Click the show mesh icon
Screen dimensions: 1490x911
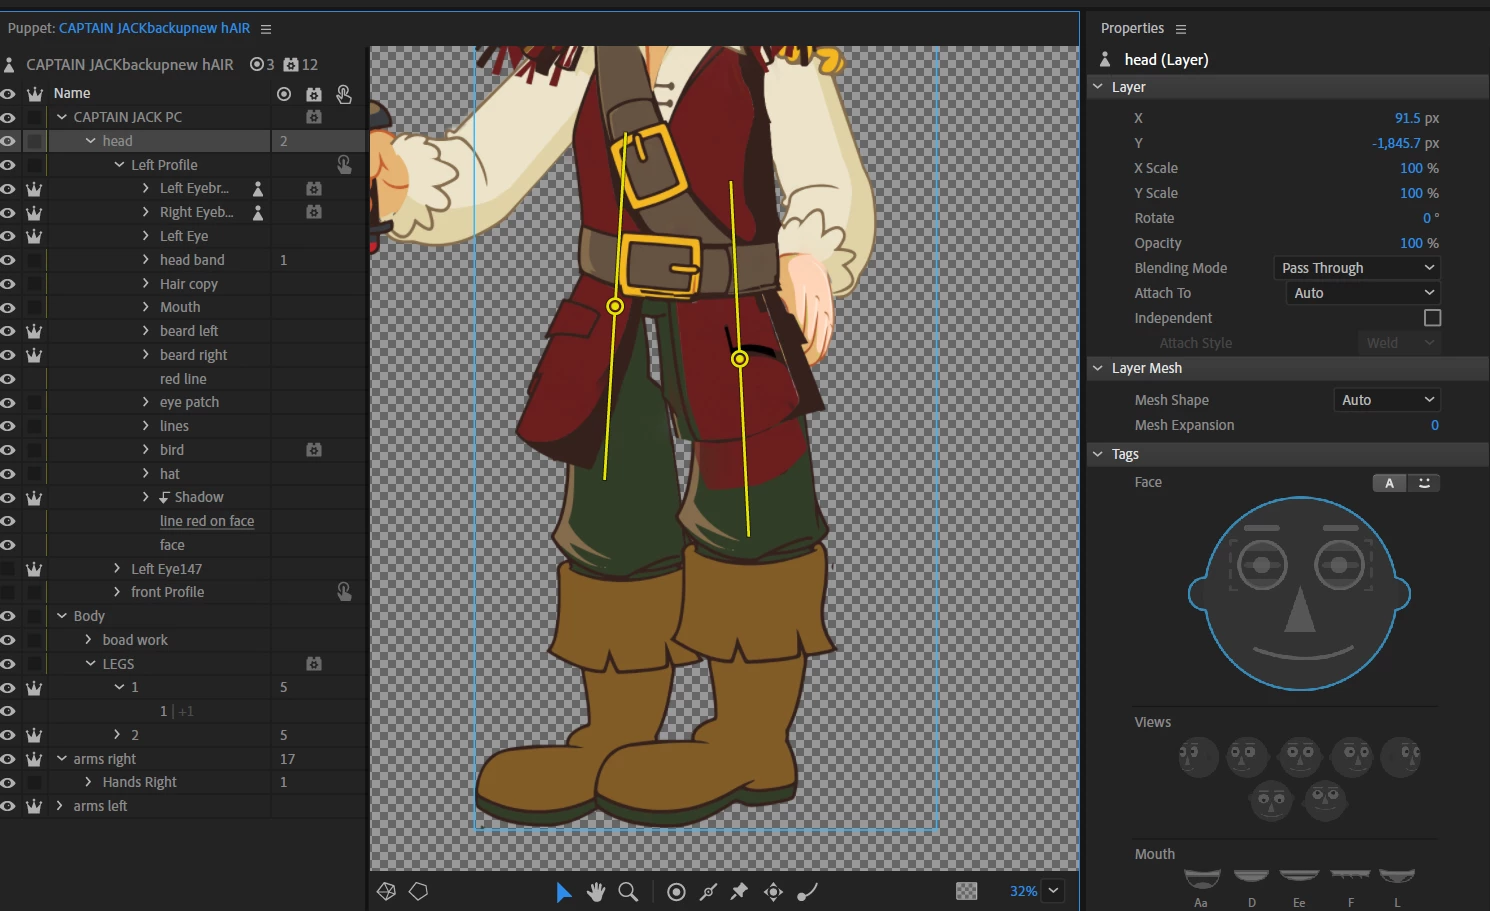pyautogui.click(x=386, y=891)
